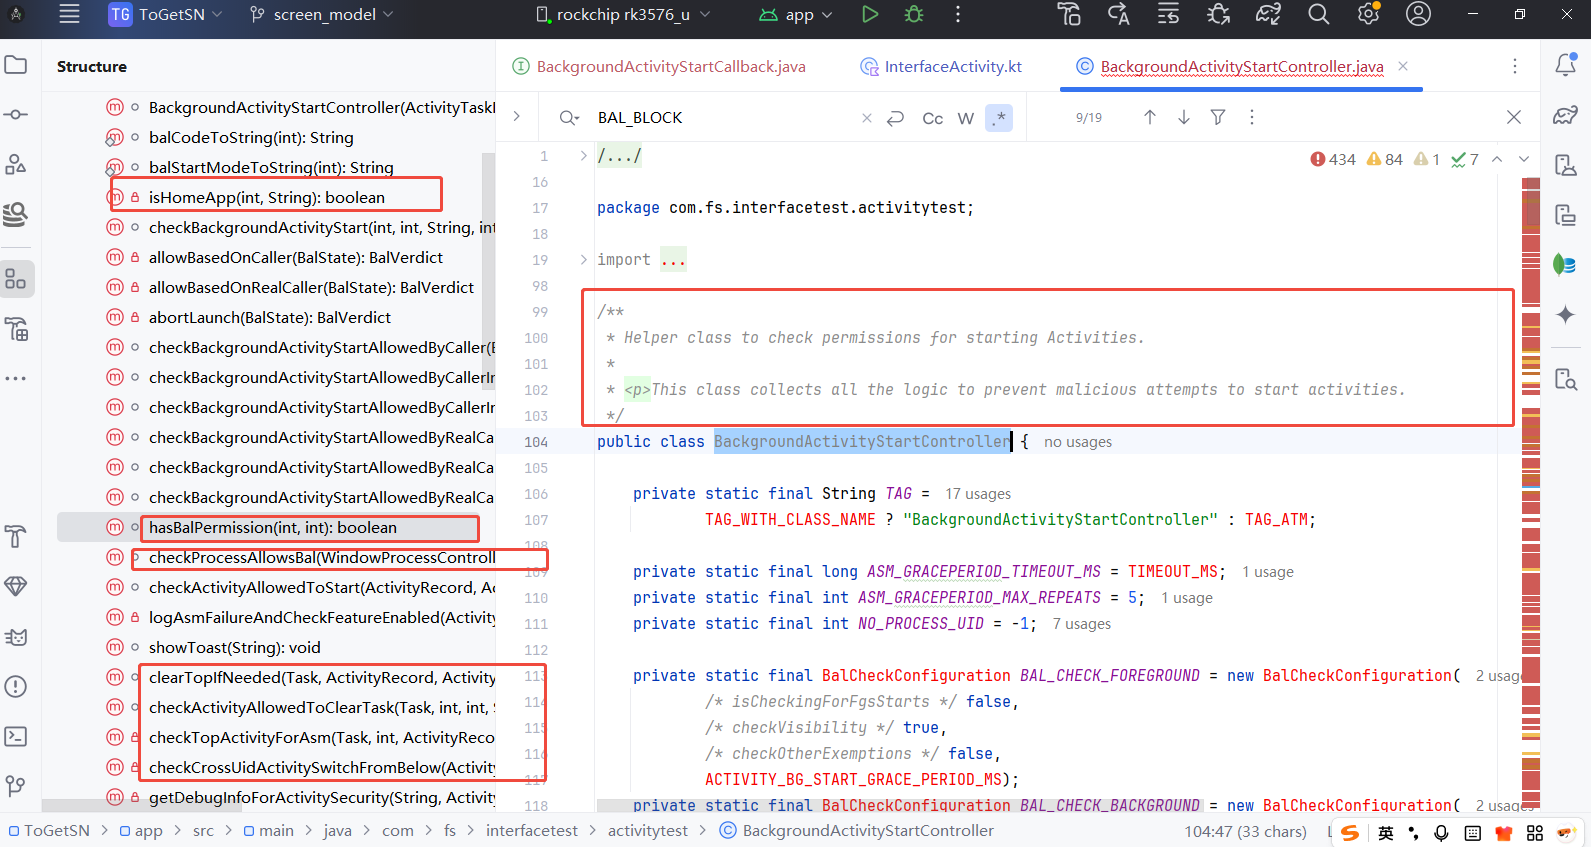Click the error stripe beside the editor
1591x847 pixels.
tap(1530, 490)
